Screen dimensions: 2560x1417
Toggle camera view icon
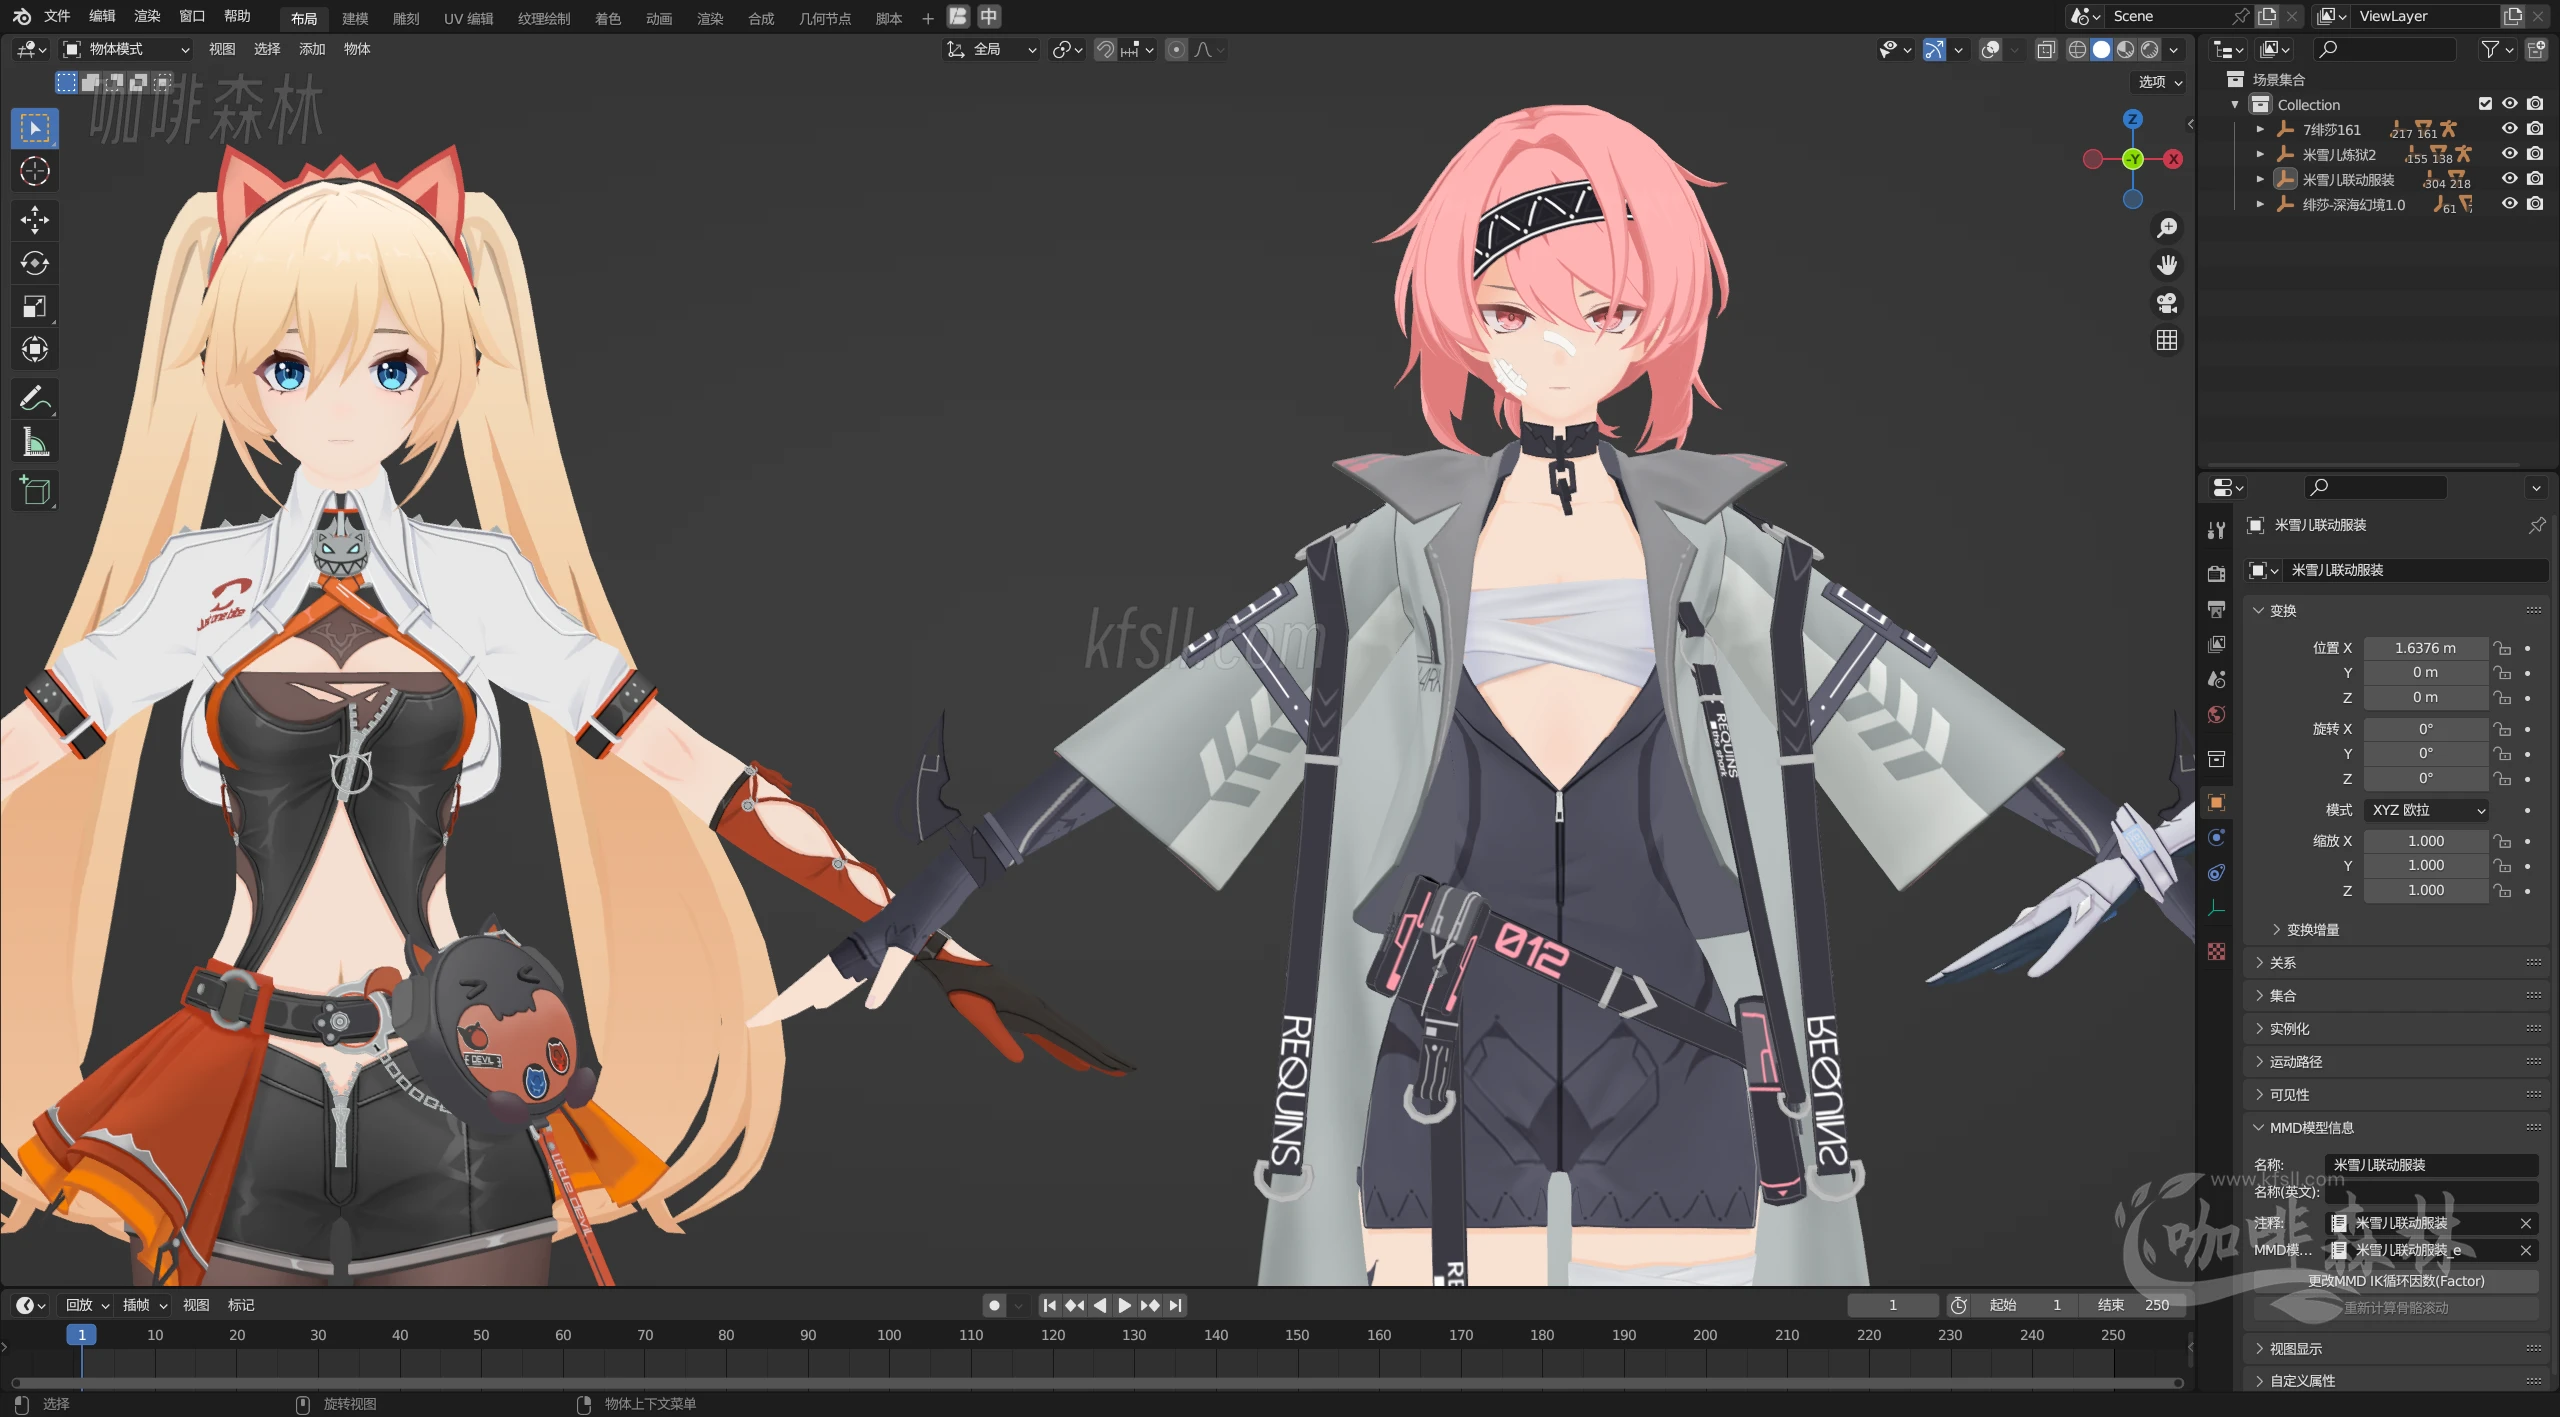coord(2166,303)
